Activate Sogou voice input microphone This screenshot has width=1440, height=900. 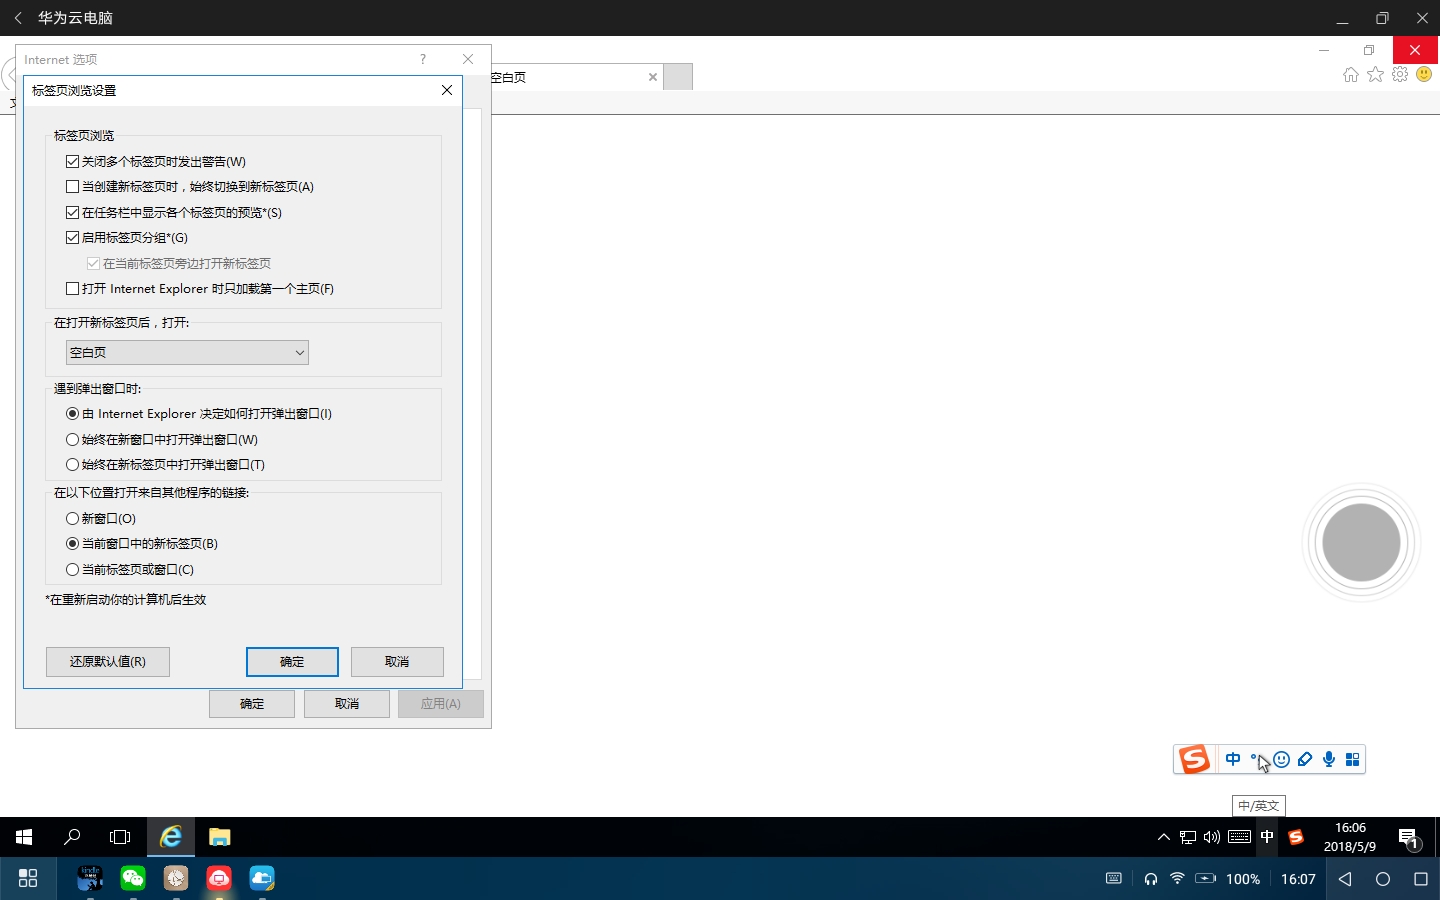1329,760
